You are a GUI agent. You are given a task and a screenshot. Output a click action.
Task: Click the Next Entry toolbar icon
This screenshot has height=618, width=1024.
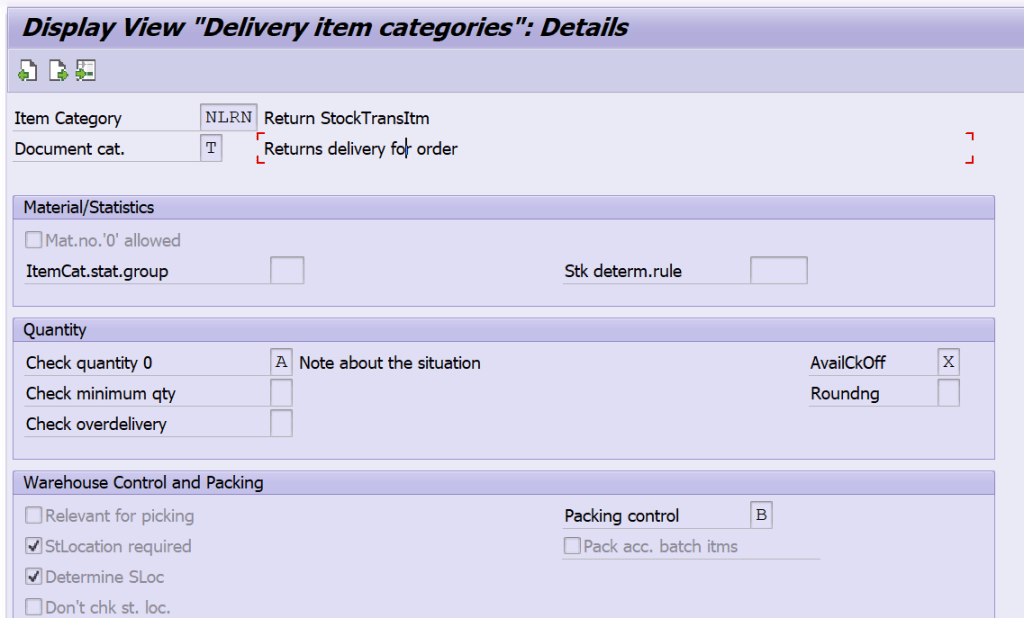pos(57,70)
